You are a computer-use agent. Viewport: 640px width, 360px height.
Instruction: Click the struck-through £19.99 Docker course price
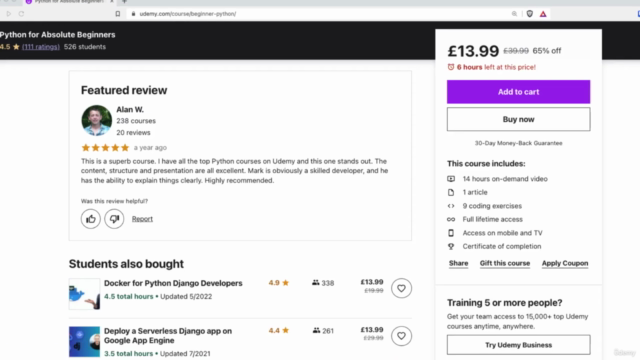tap(373, 291)
